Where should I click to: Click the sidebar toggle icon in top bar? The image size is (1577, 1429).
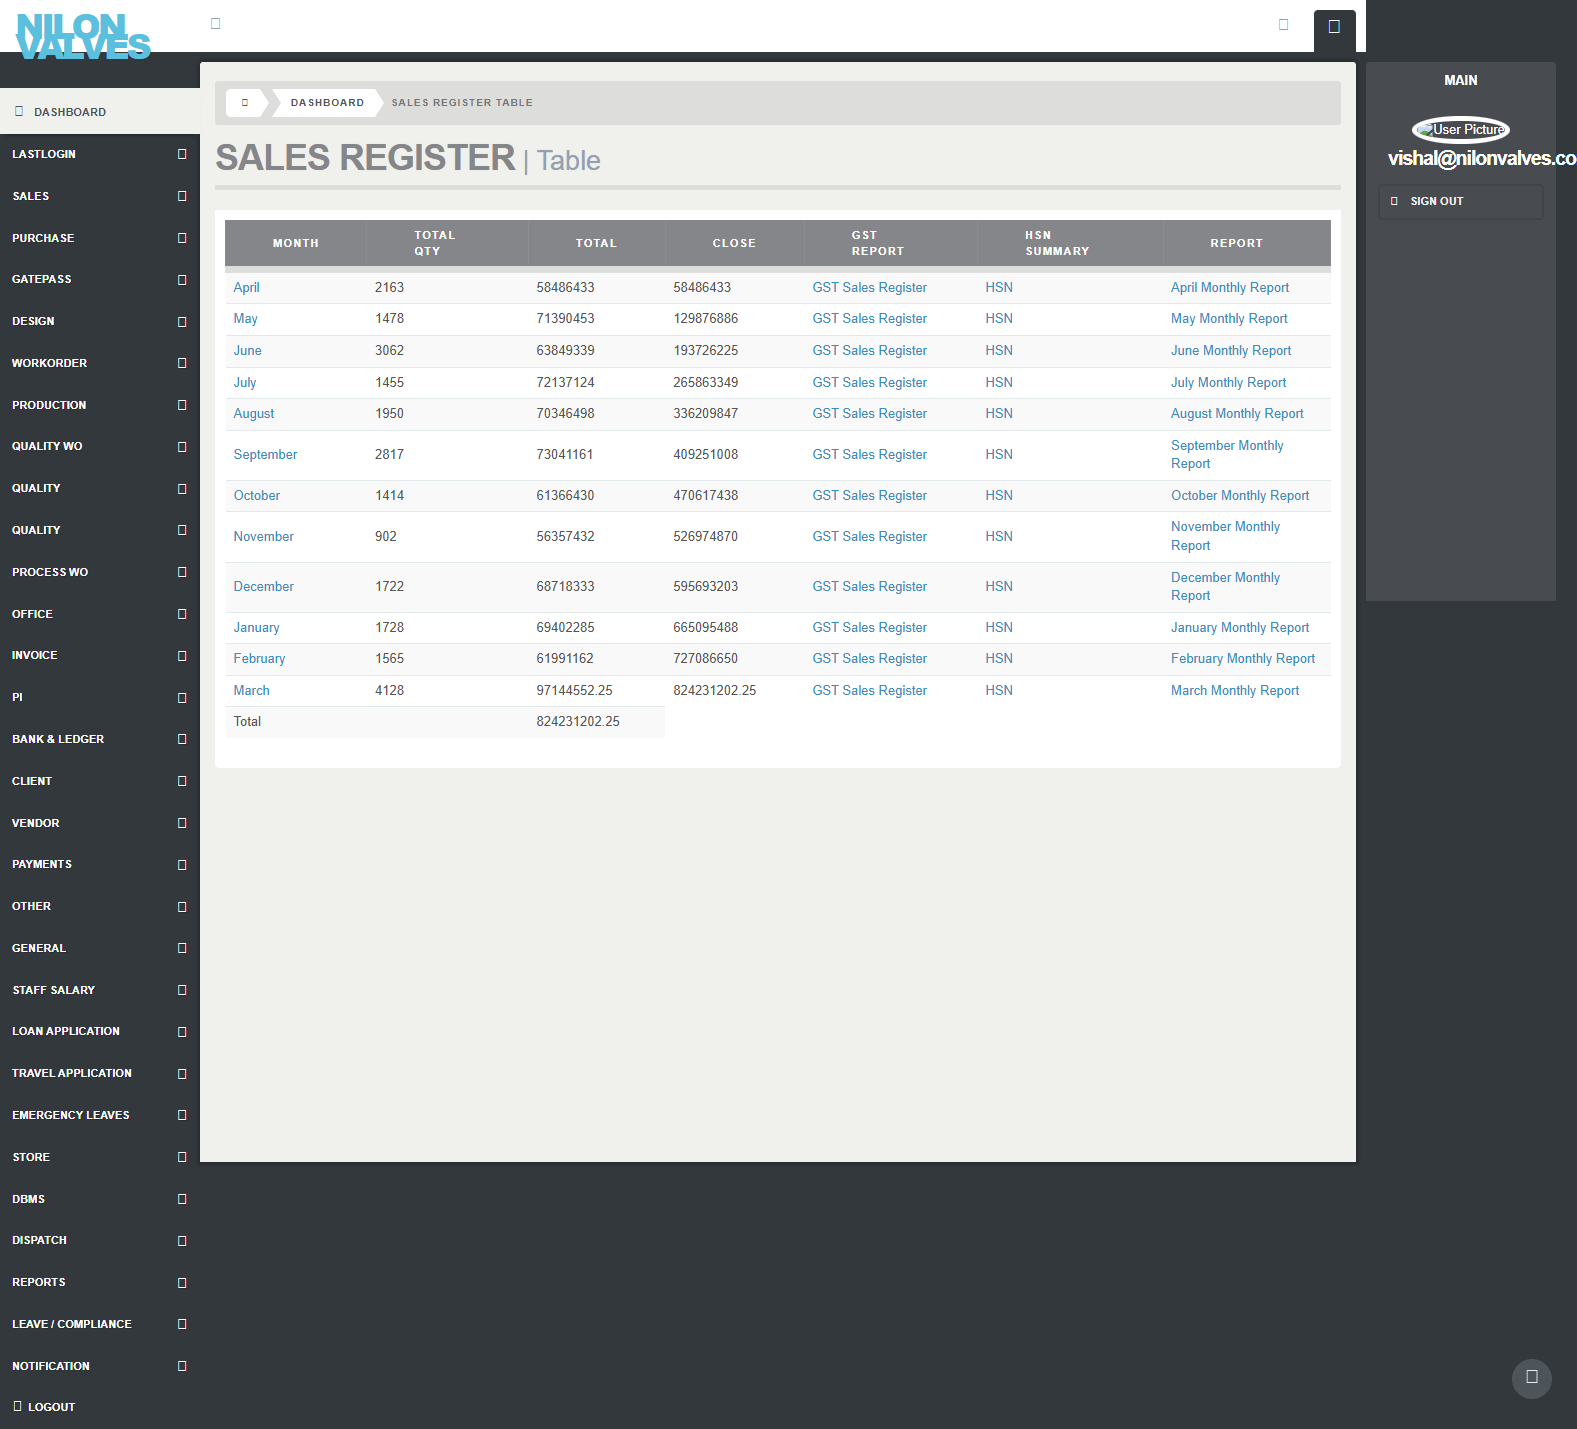point(215,24)
